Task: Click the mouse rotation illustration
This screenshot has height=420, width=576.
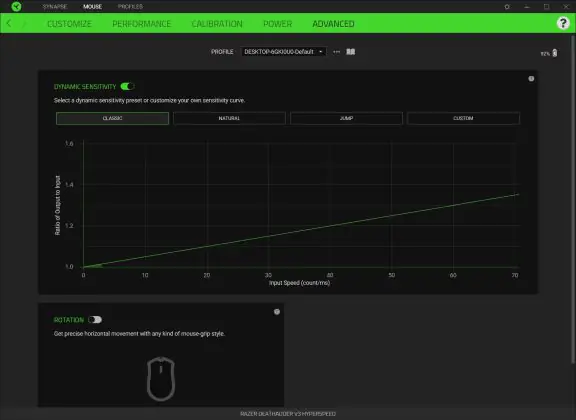Action: [161, 378]
